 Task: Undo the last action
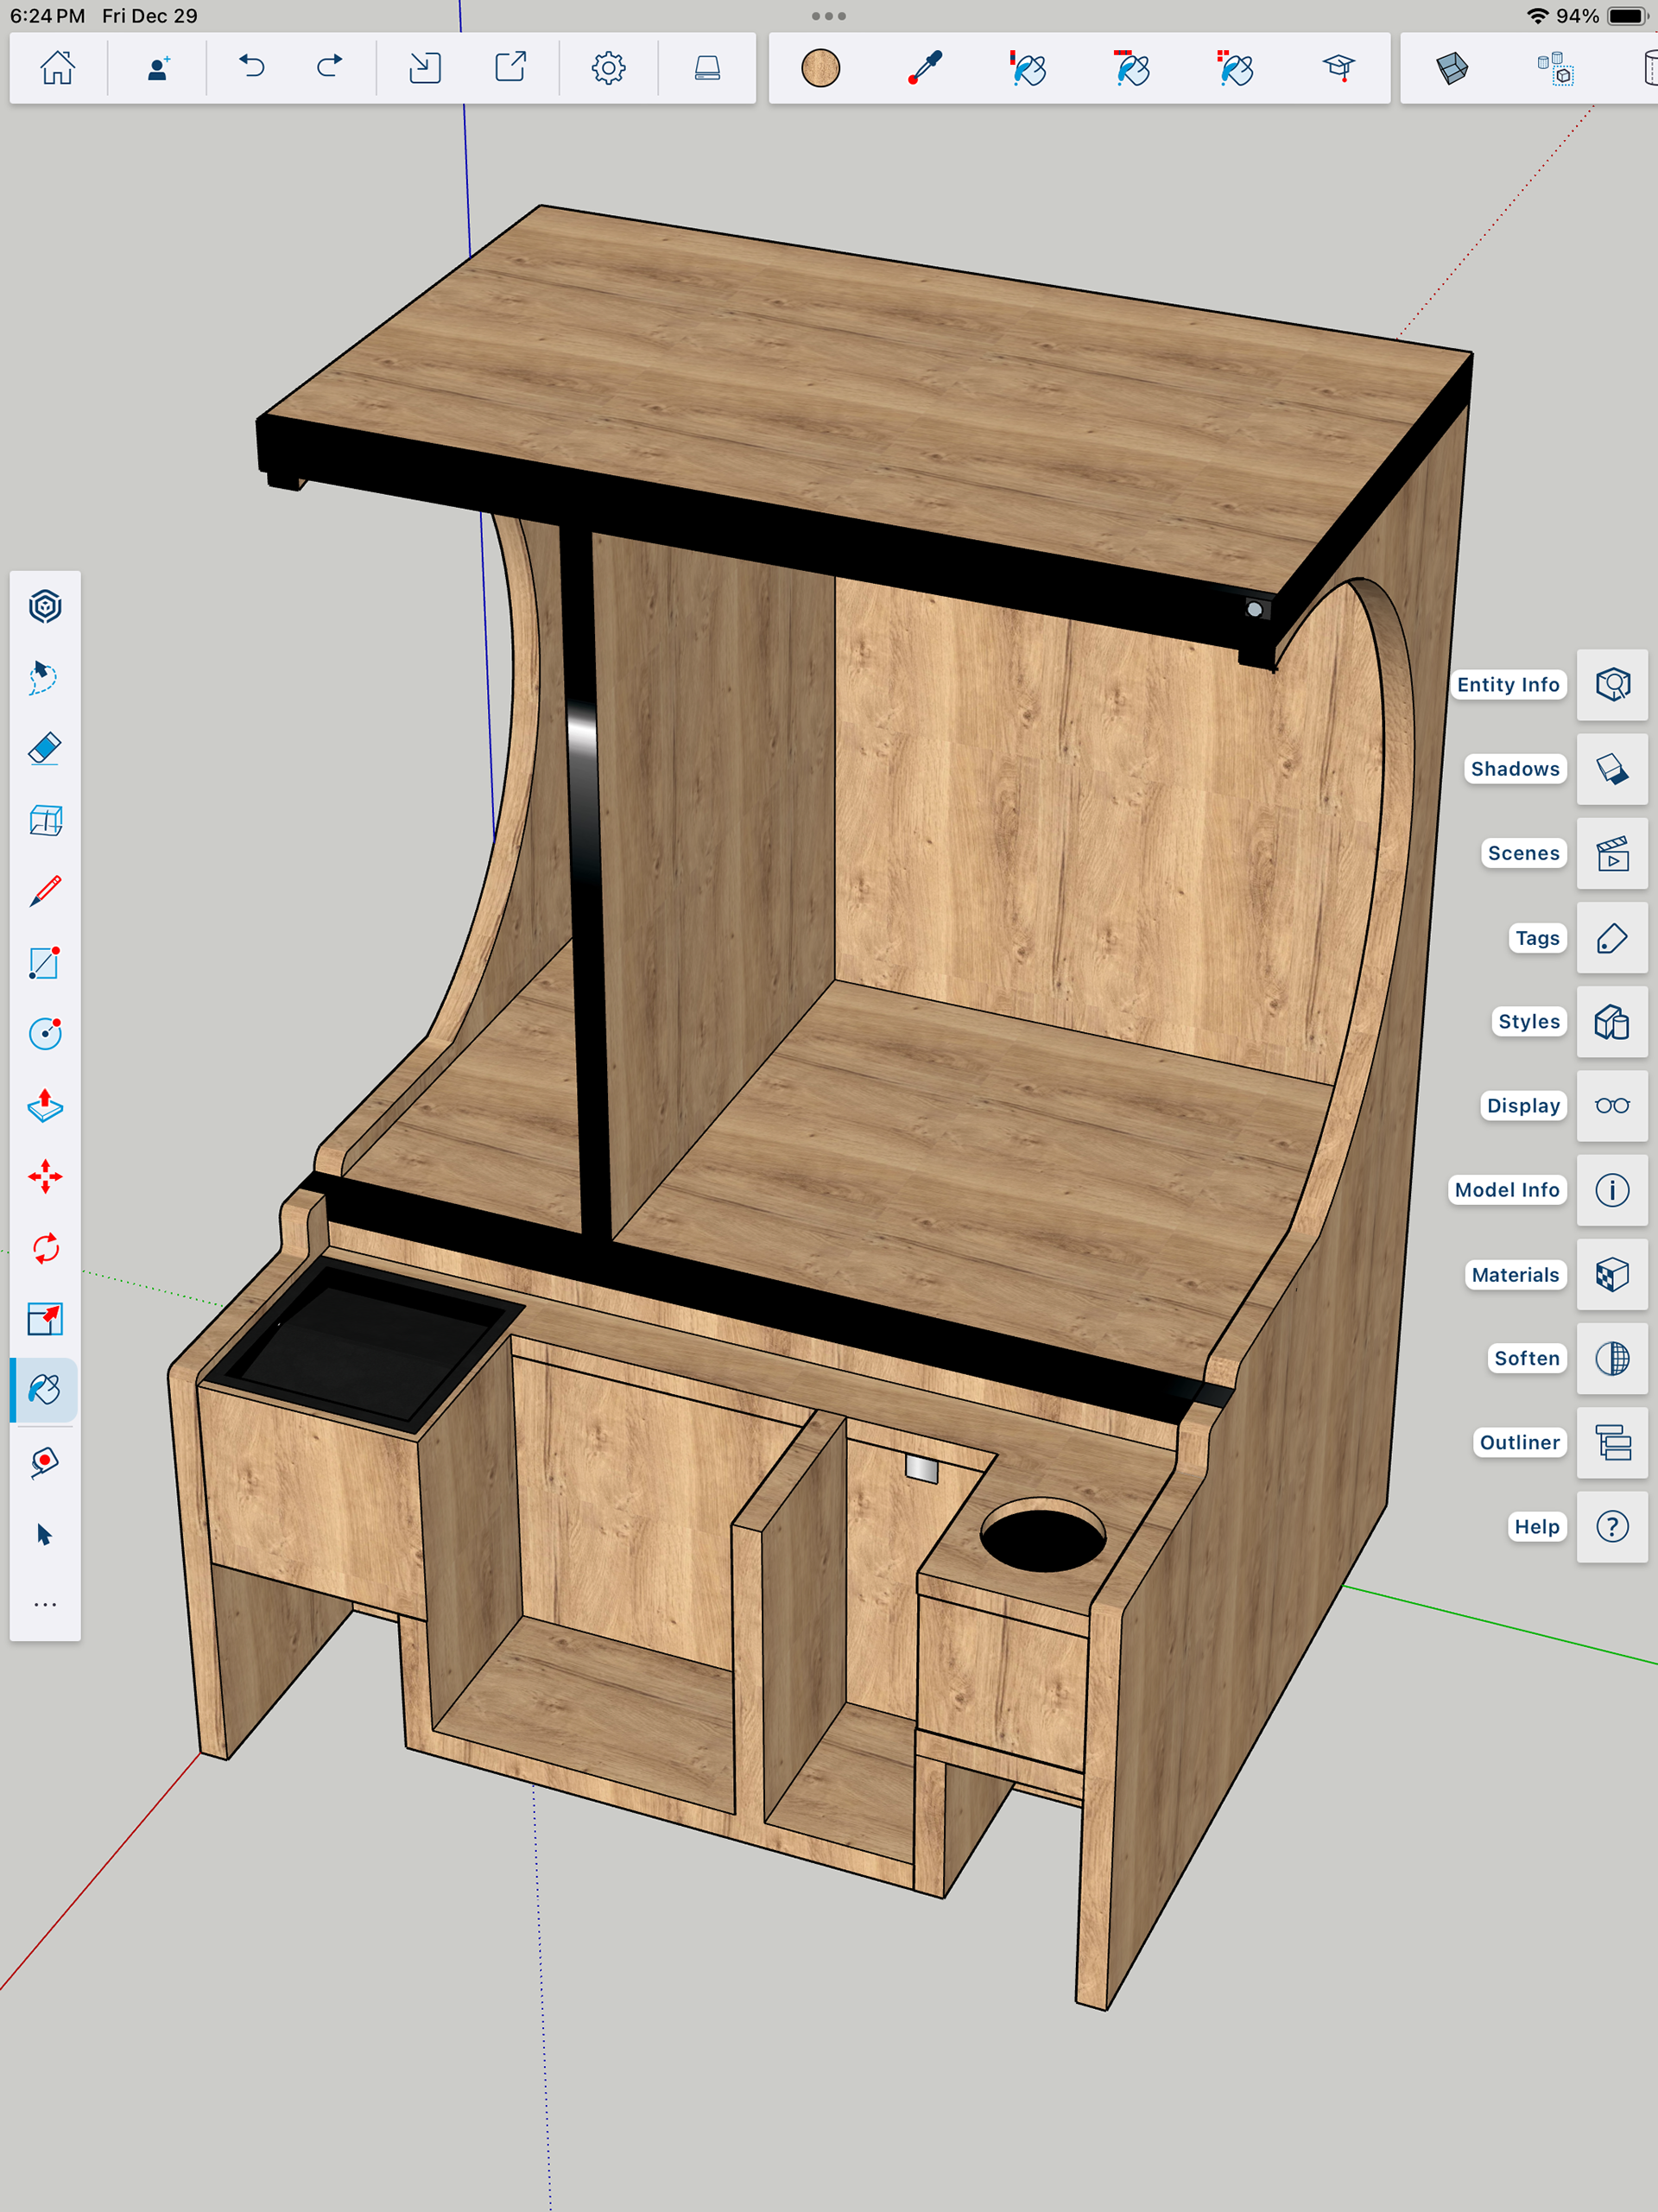pyautogui.click(x=252, y=68)
